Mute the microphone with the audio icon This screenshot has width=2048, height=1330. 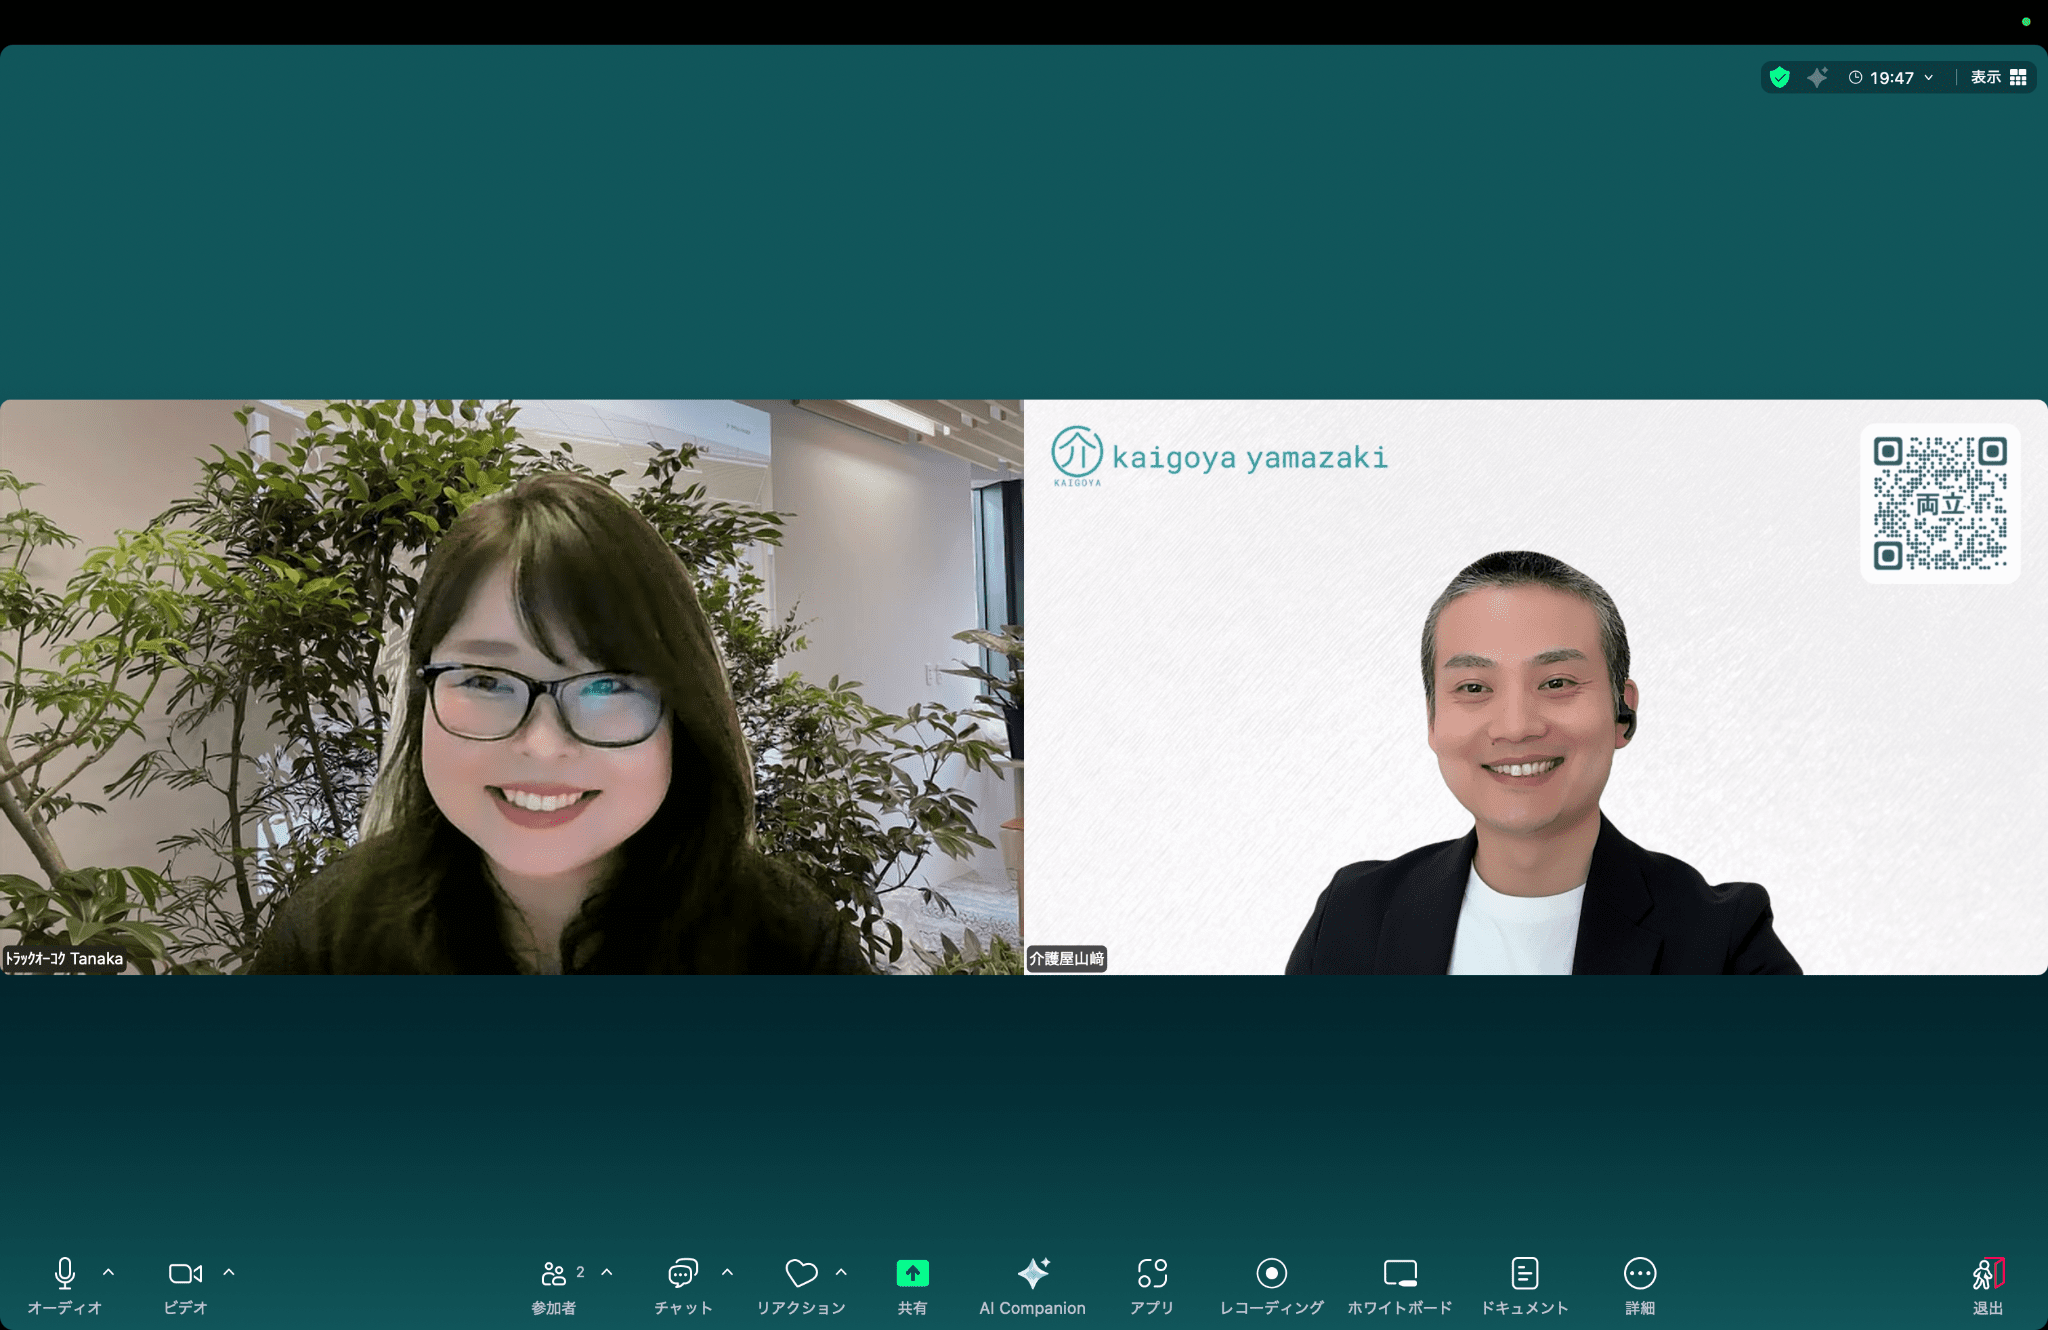coord(65,1273)
